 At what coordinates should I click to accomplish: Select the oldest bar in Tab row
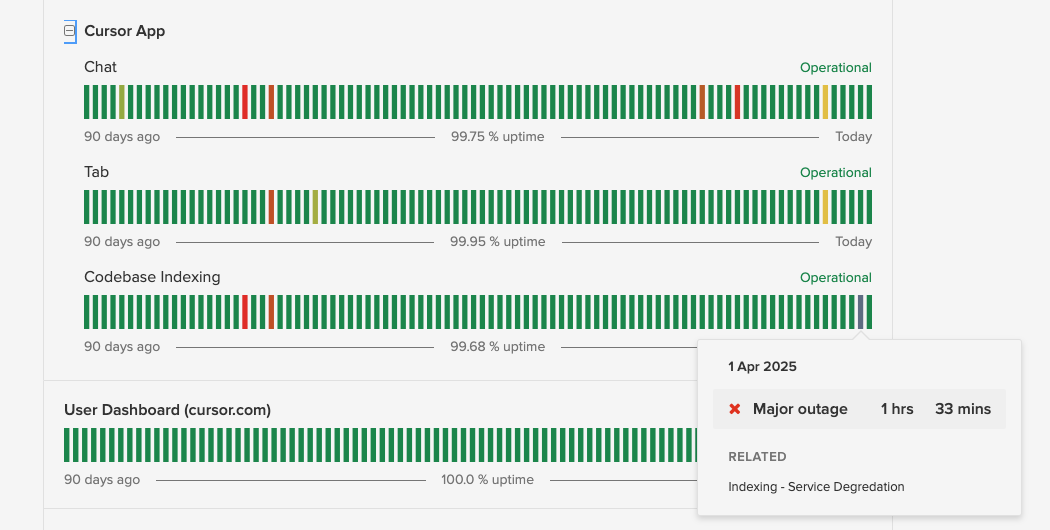coord(87,207)
